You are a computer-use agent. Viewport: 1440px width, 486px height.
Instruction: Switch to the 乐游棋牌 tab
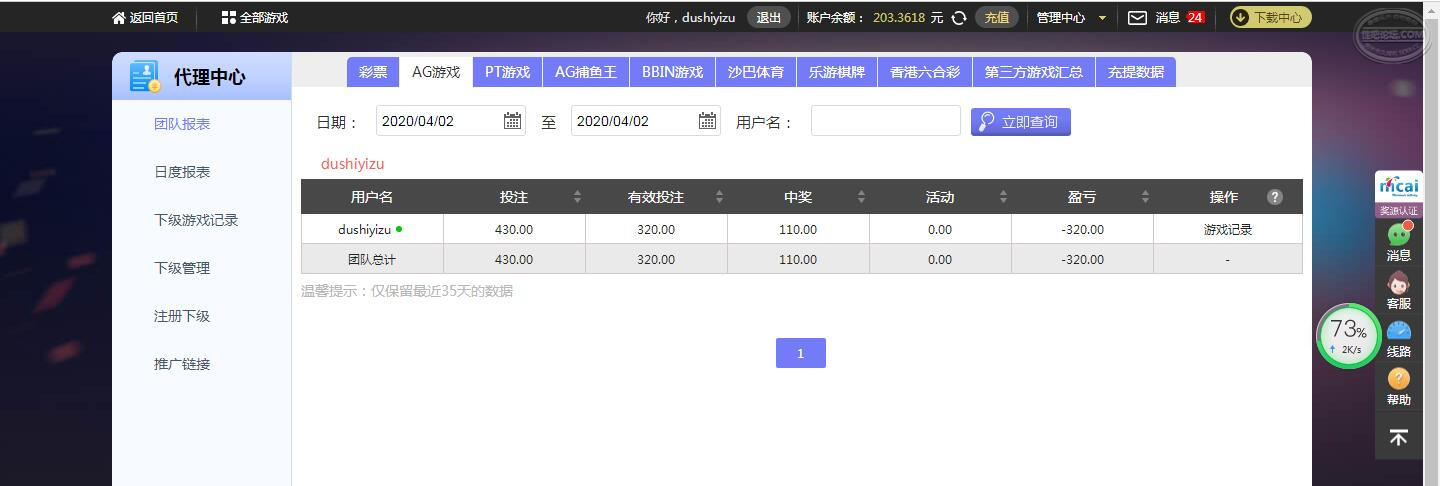coord(837,72)
